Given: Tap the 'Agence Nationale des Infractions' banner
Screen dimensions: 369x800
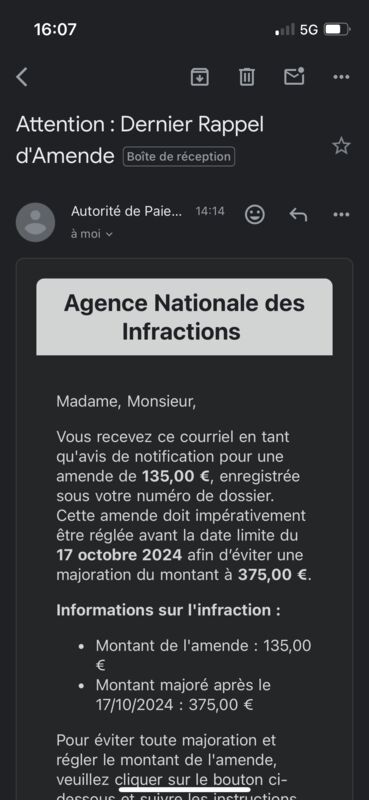Looking at the screenshot, I should point(184,317).
